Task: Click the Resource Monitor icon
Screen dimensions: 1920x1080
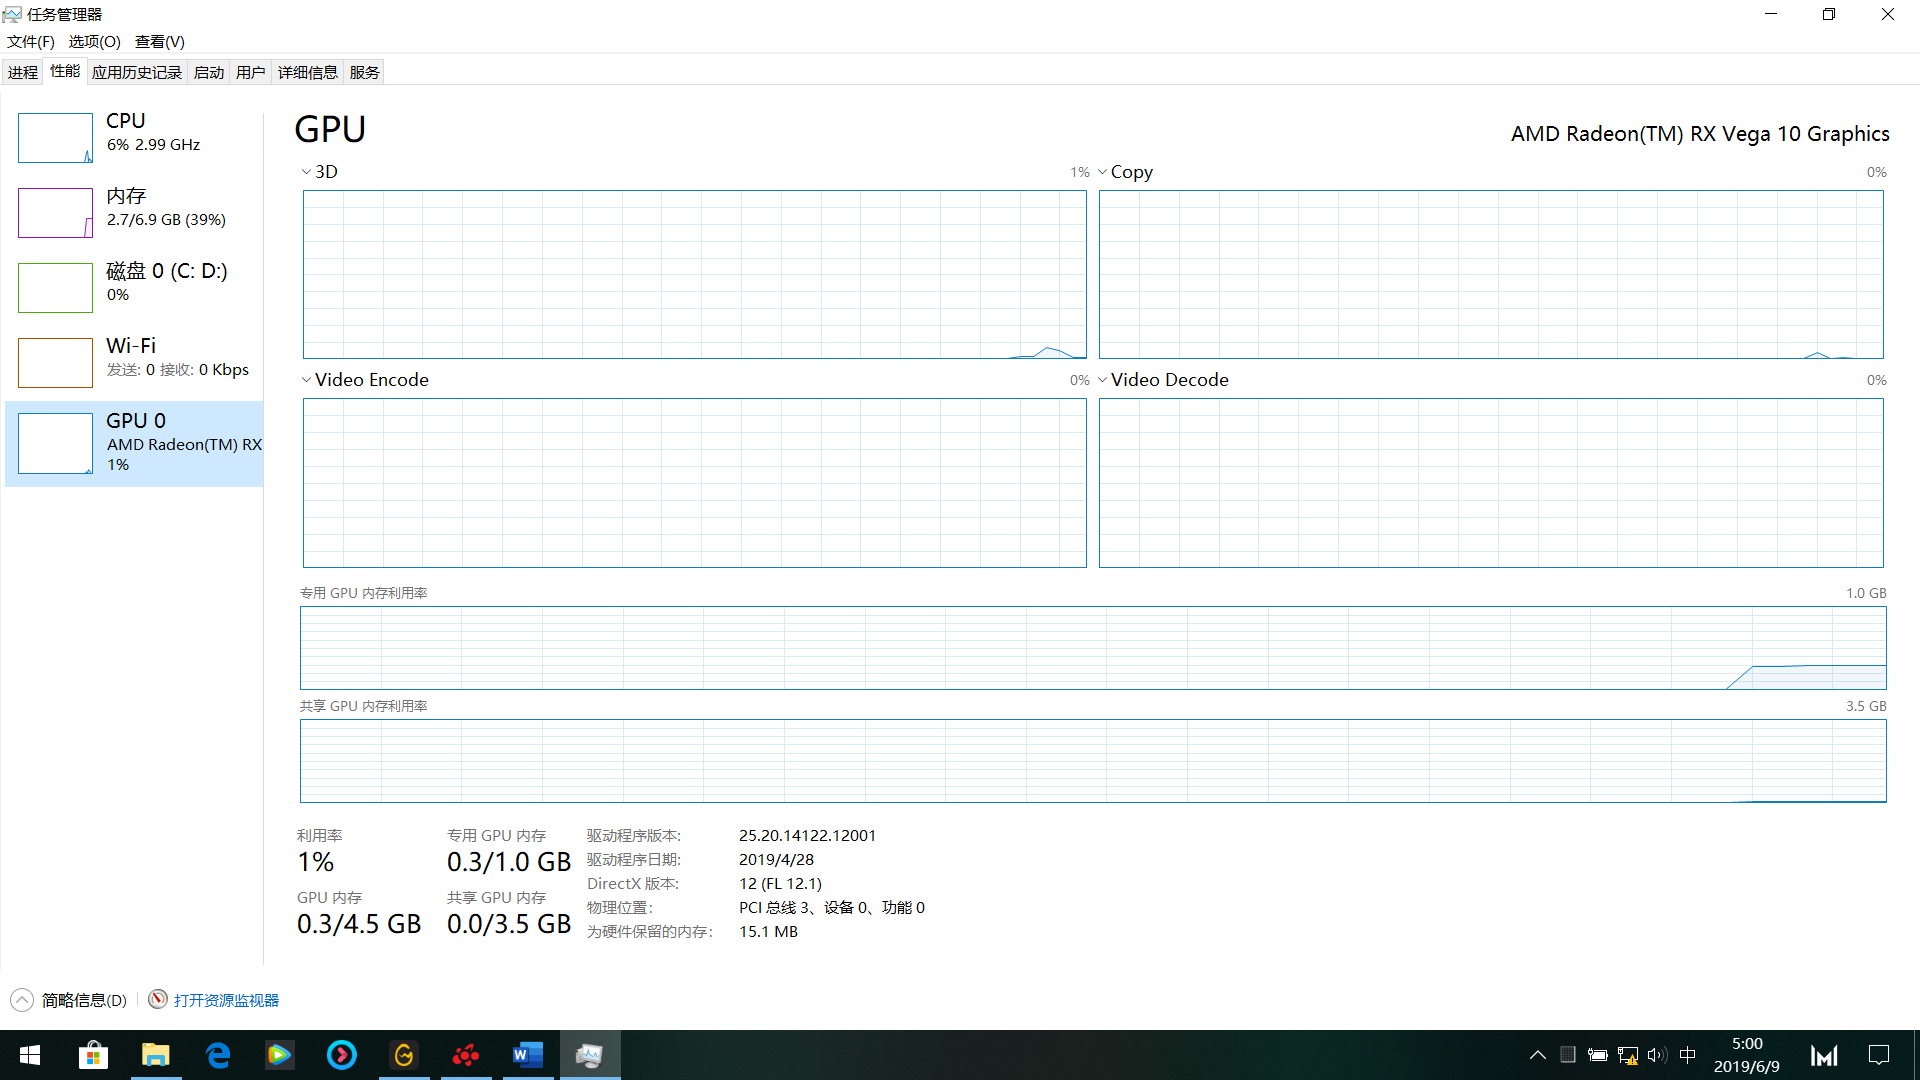Action: click(157, 1000)
